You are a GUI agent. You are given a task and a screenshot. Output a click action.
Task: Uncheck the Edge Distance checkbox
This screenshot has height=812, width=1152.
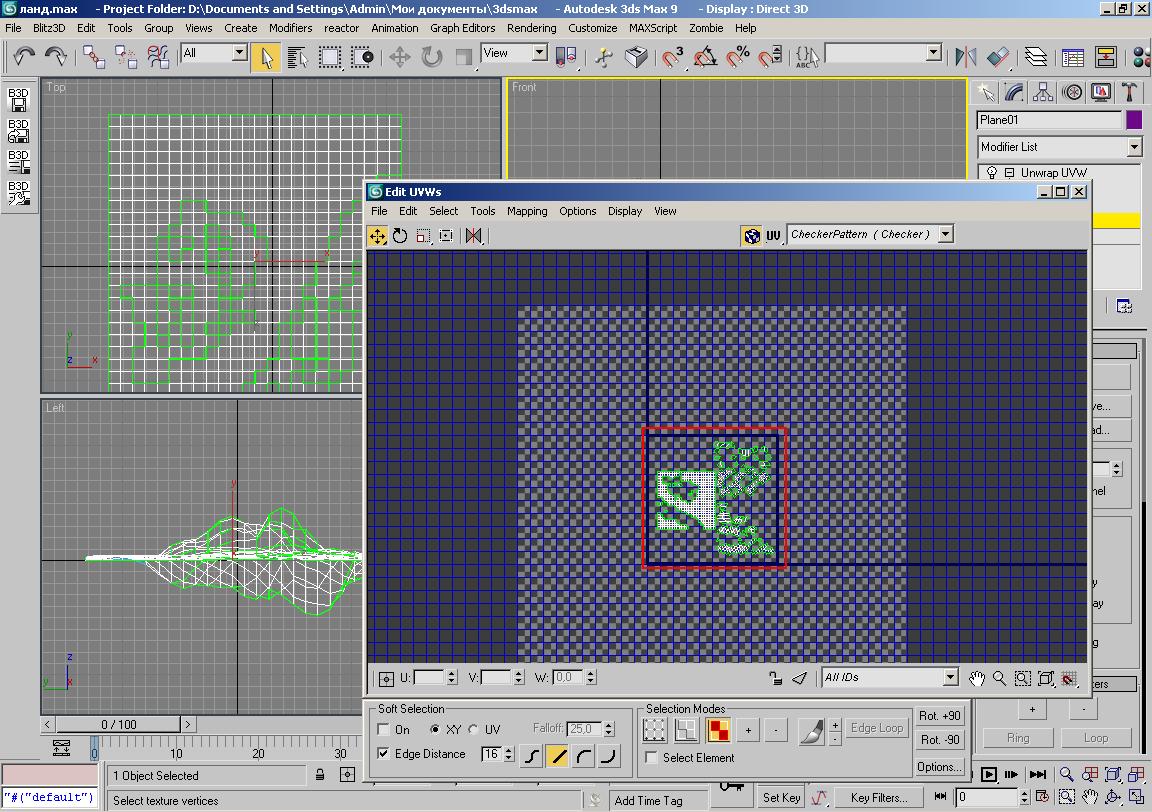point(384,754)
